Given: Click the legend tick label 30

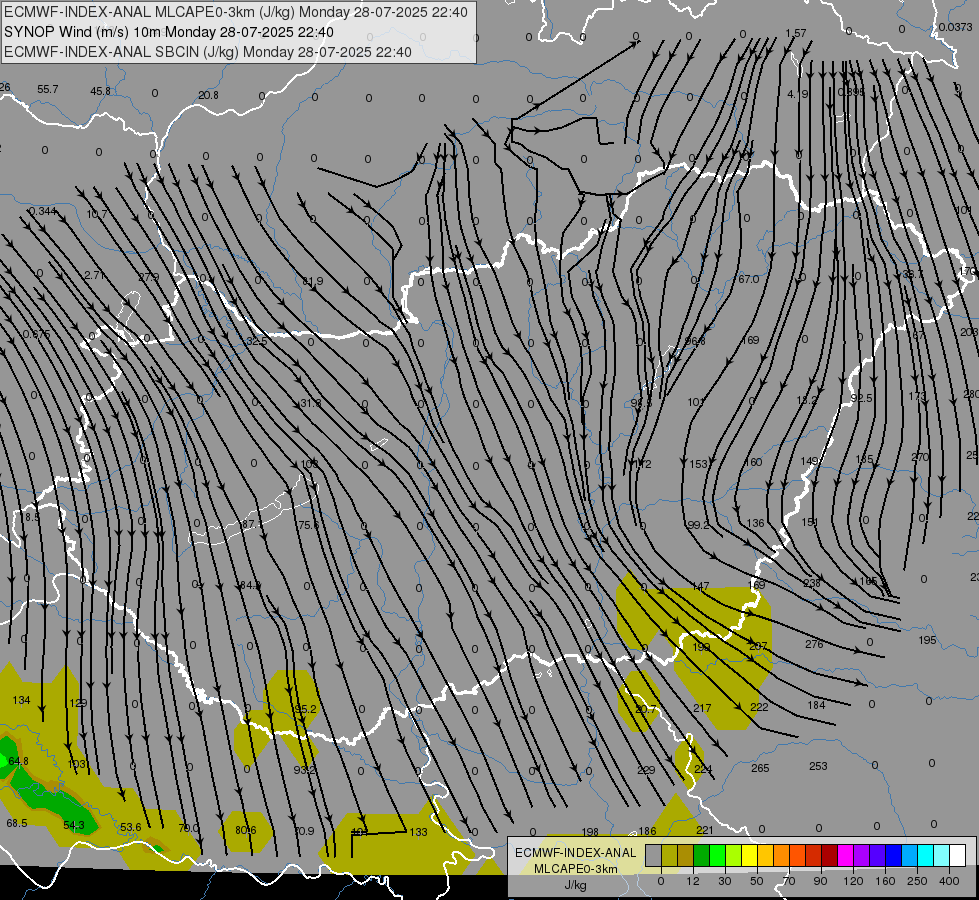Looking at the screenshot, I should tap(724, 881).
